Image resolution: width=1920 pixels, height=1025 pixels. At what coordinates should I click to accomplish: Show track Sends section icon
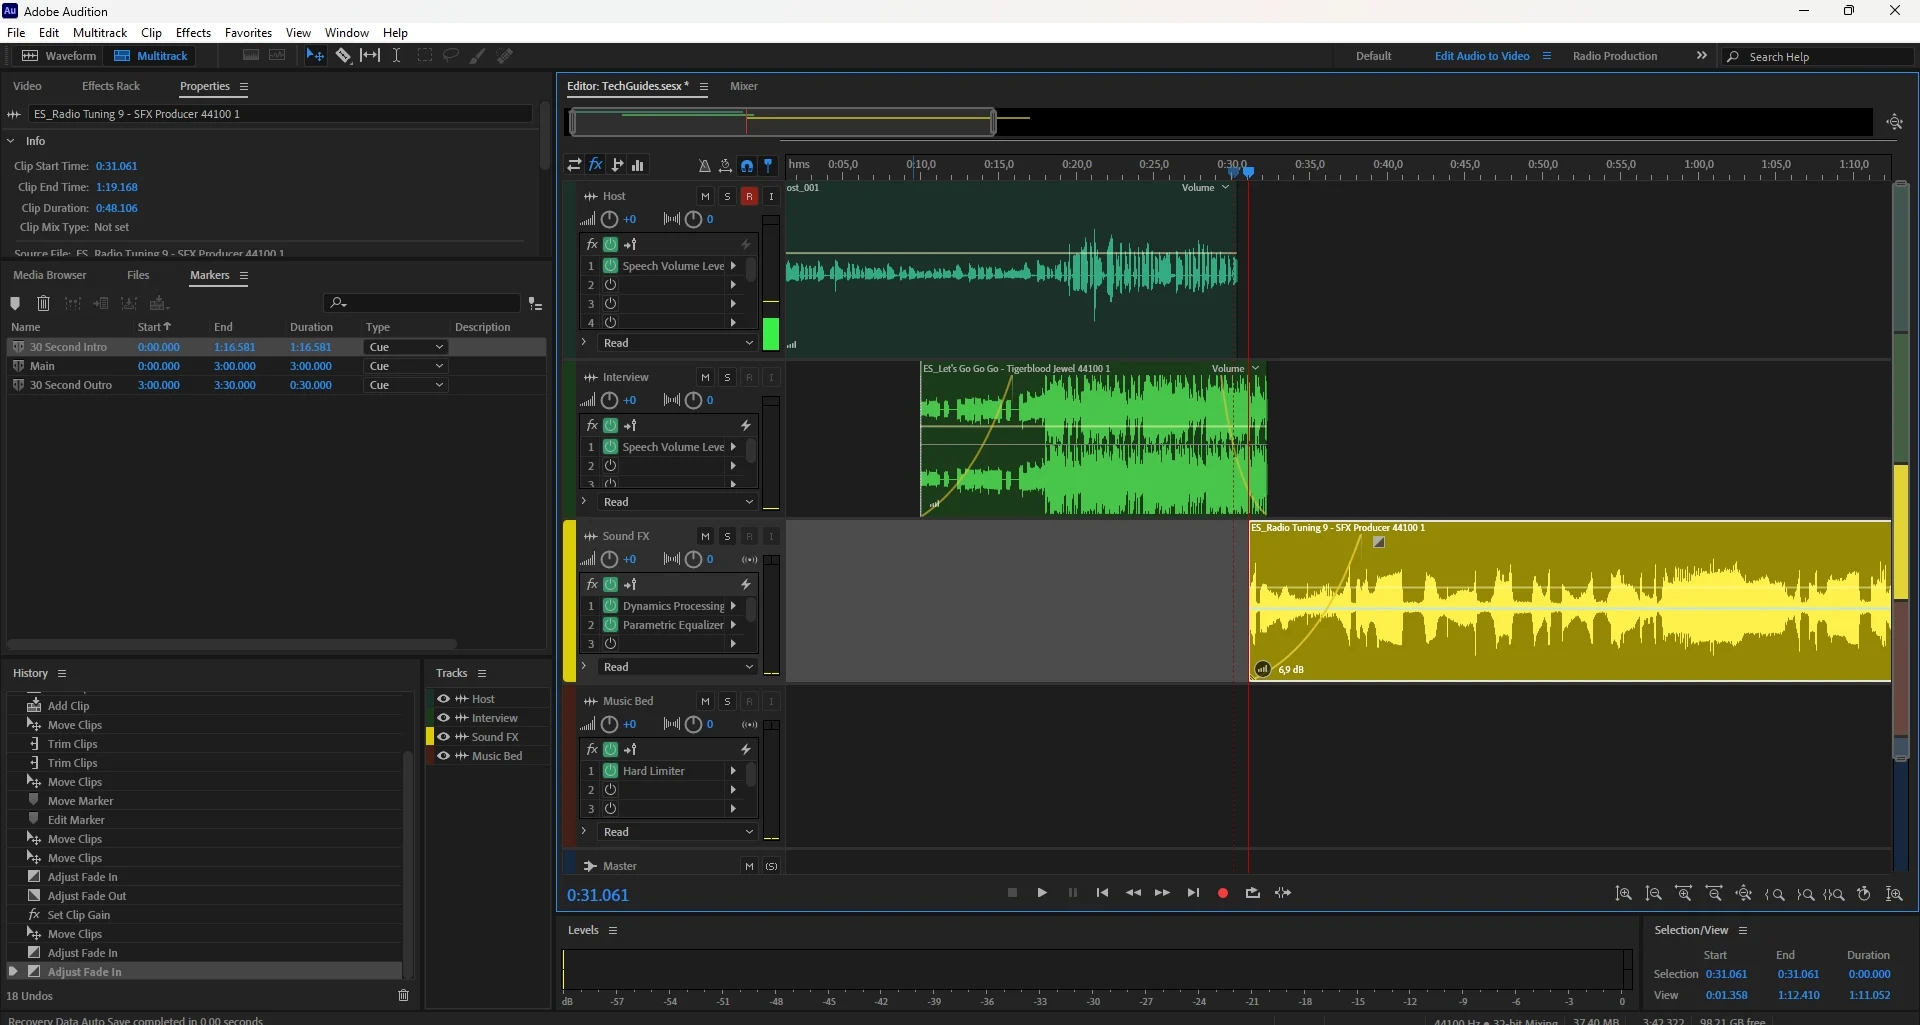pyautogui.click(x=617, y=165)
